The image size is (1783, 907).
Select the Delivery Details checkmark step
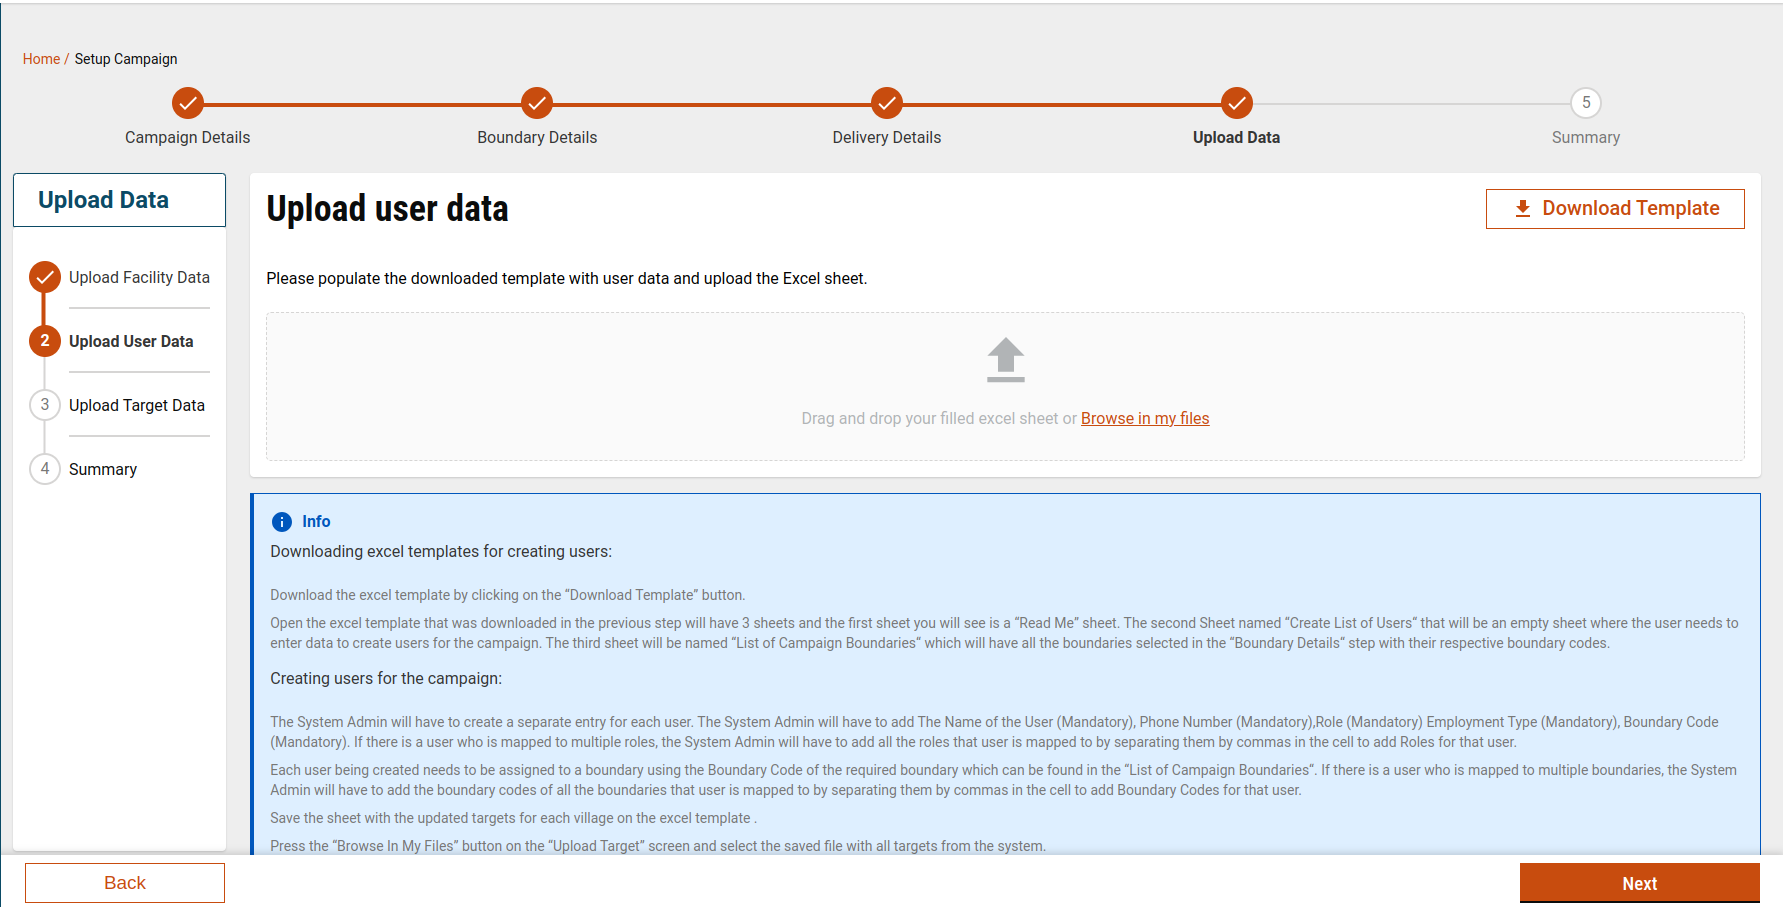pyautogui.click(x=886, y=103)
